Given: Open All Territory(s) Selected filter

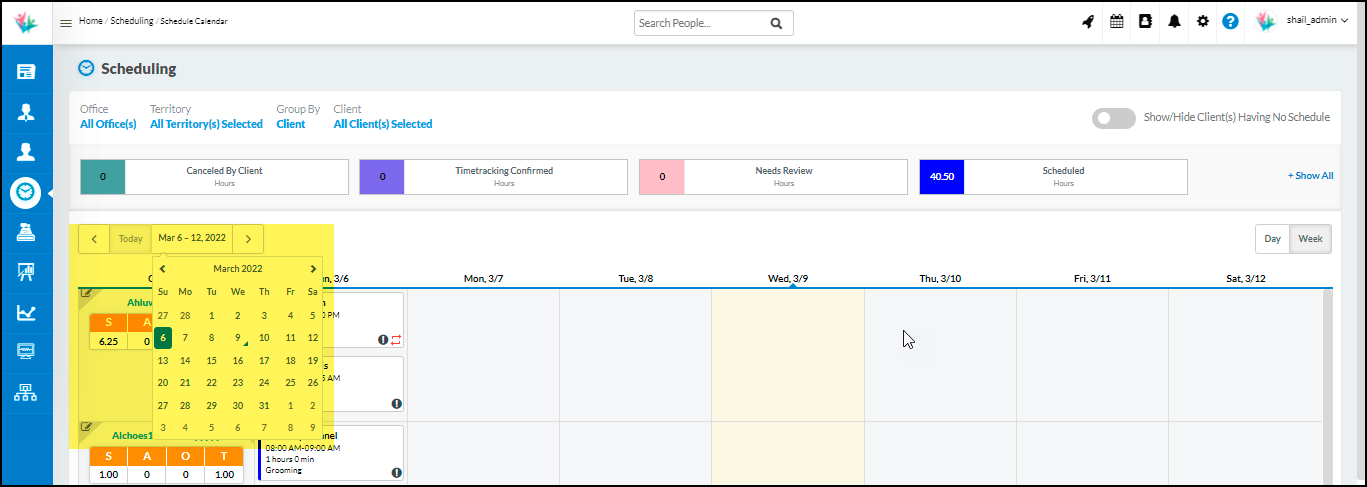Looking at the screenshot, I should click(x=206, y=124).
